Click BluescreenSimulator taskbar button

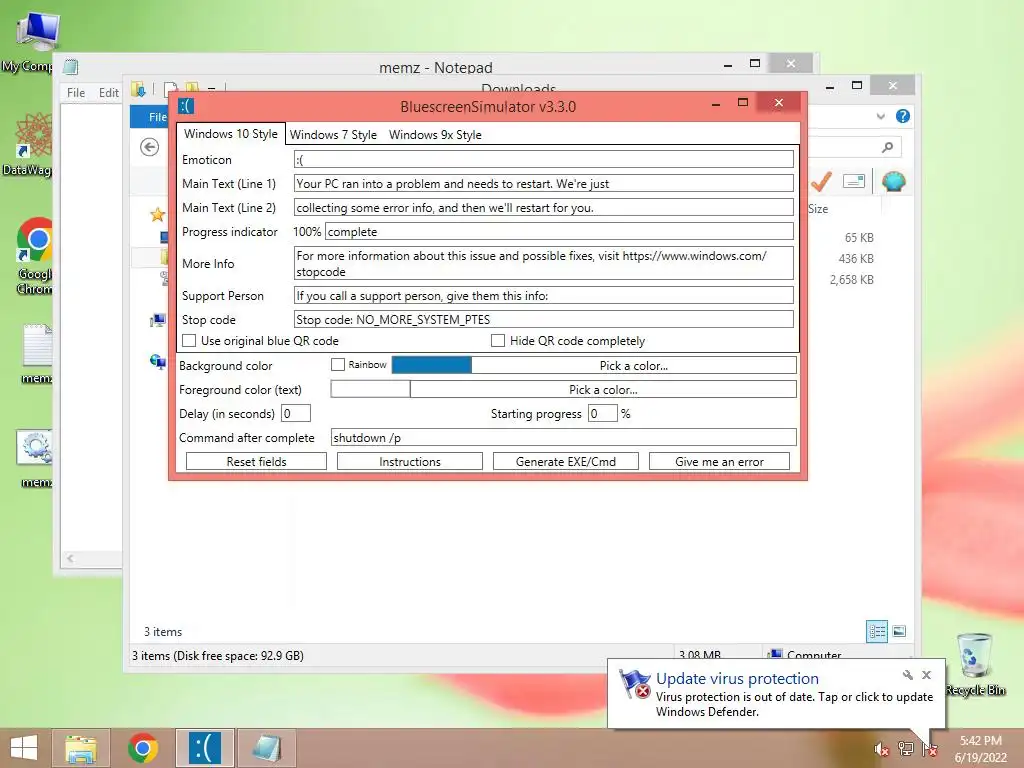pos(204,748)
